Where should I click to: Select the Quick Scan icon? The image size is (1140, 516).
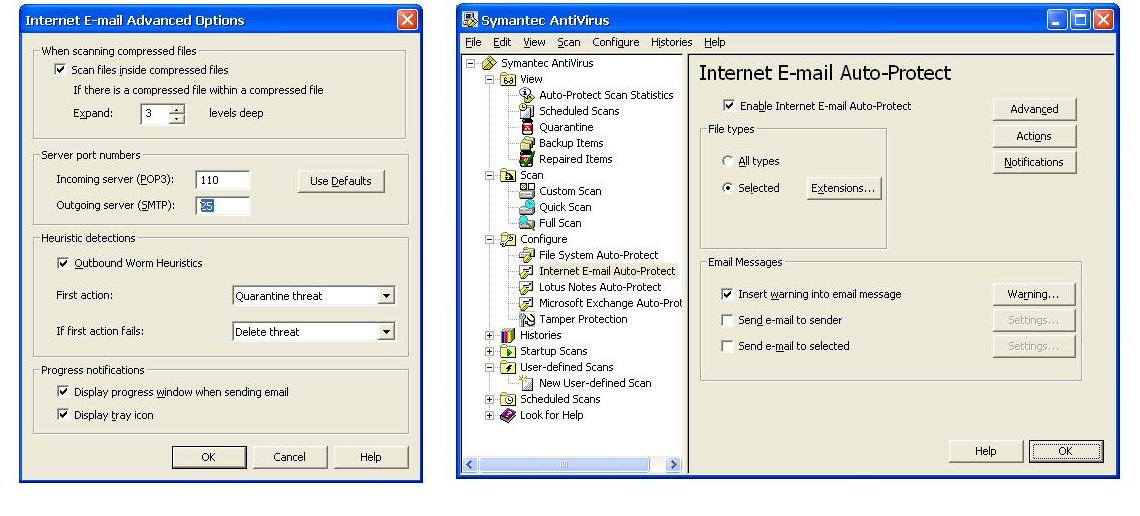point(527,207)
